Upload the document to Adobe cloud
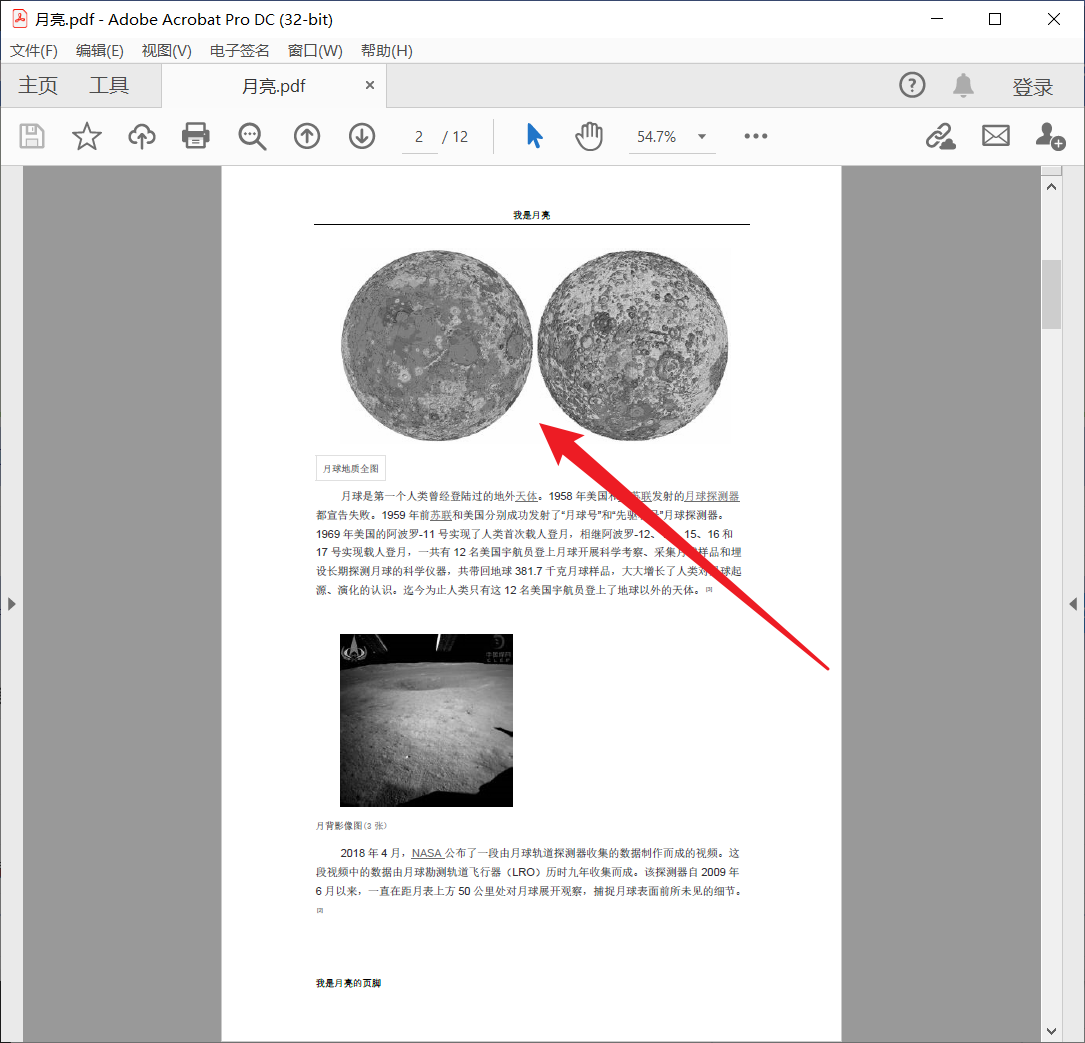Screen dimensions: 1085x1043 [141, 136]
